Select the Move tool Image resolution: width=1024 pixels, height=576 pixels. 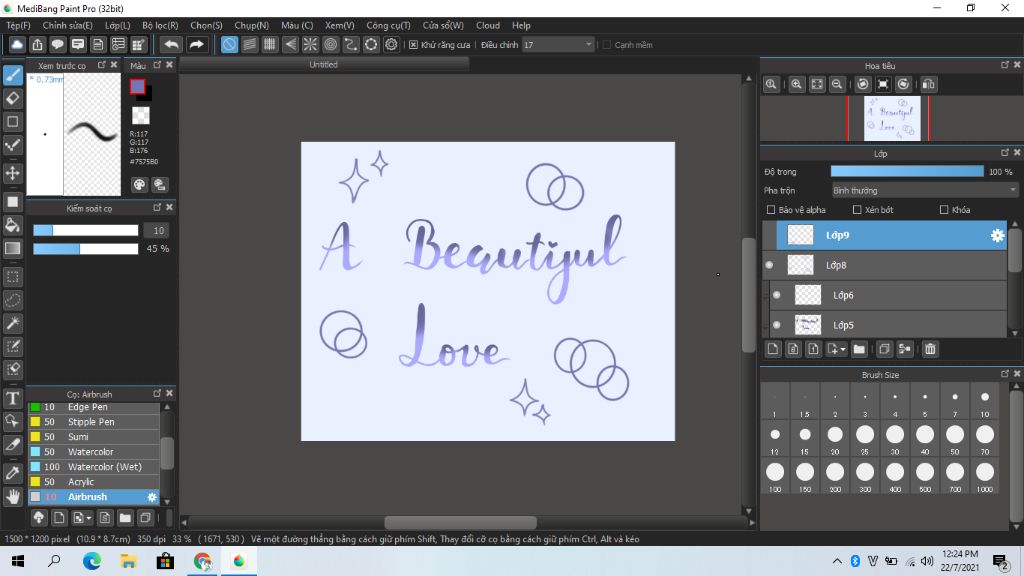(12, 173)
